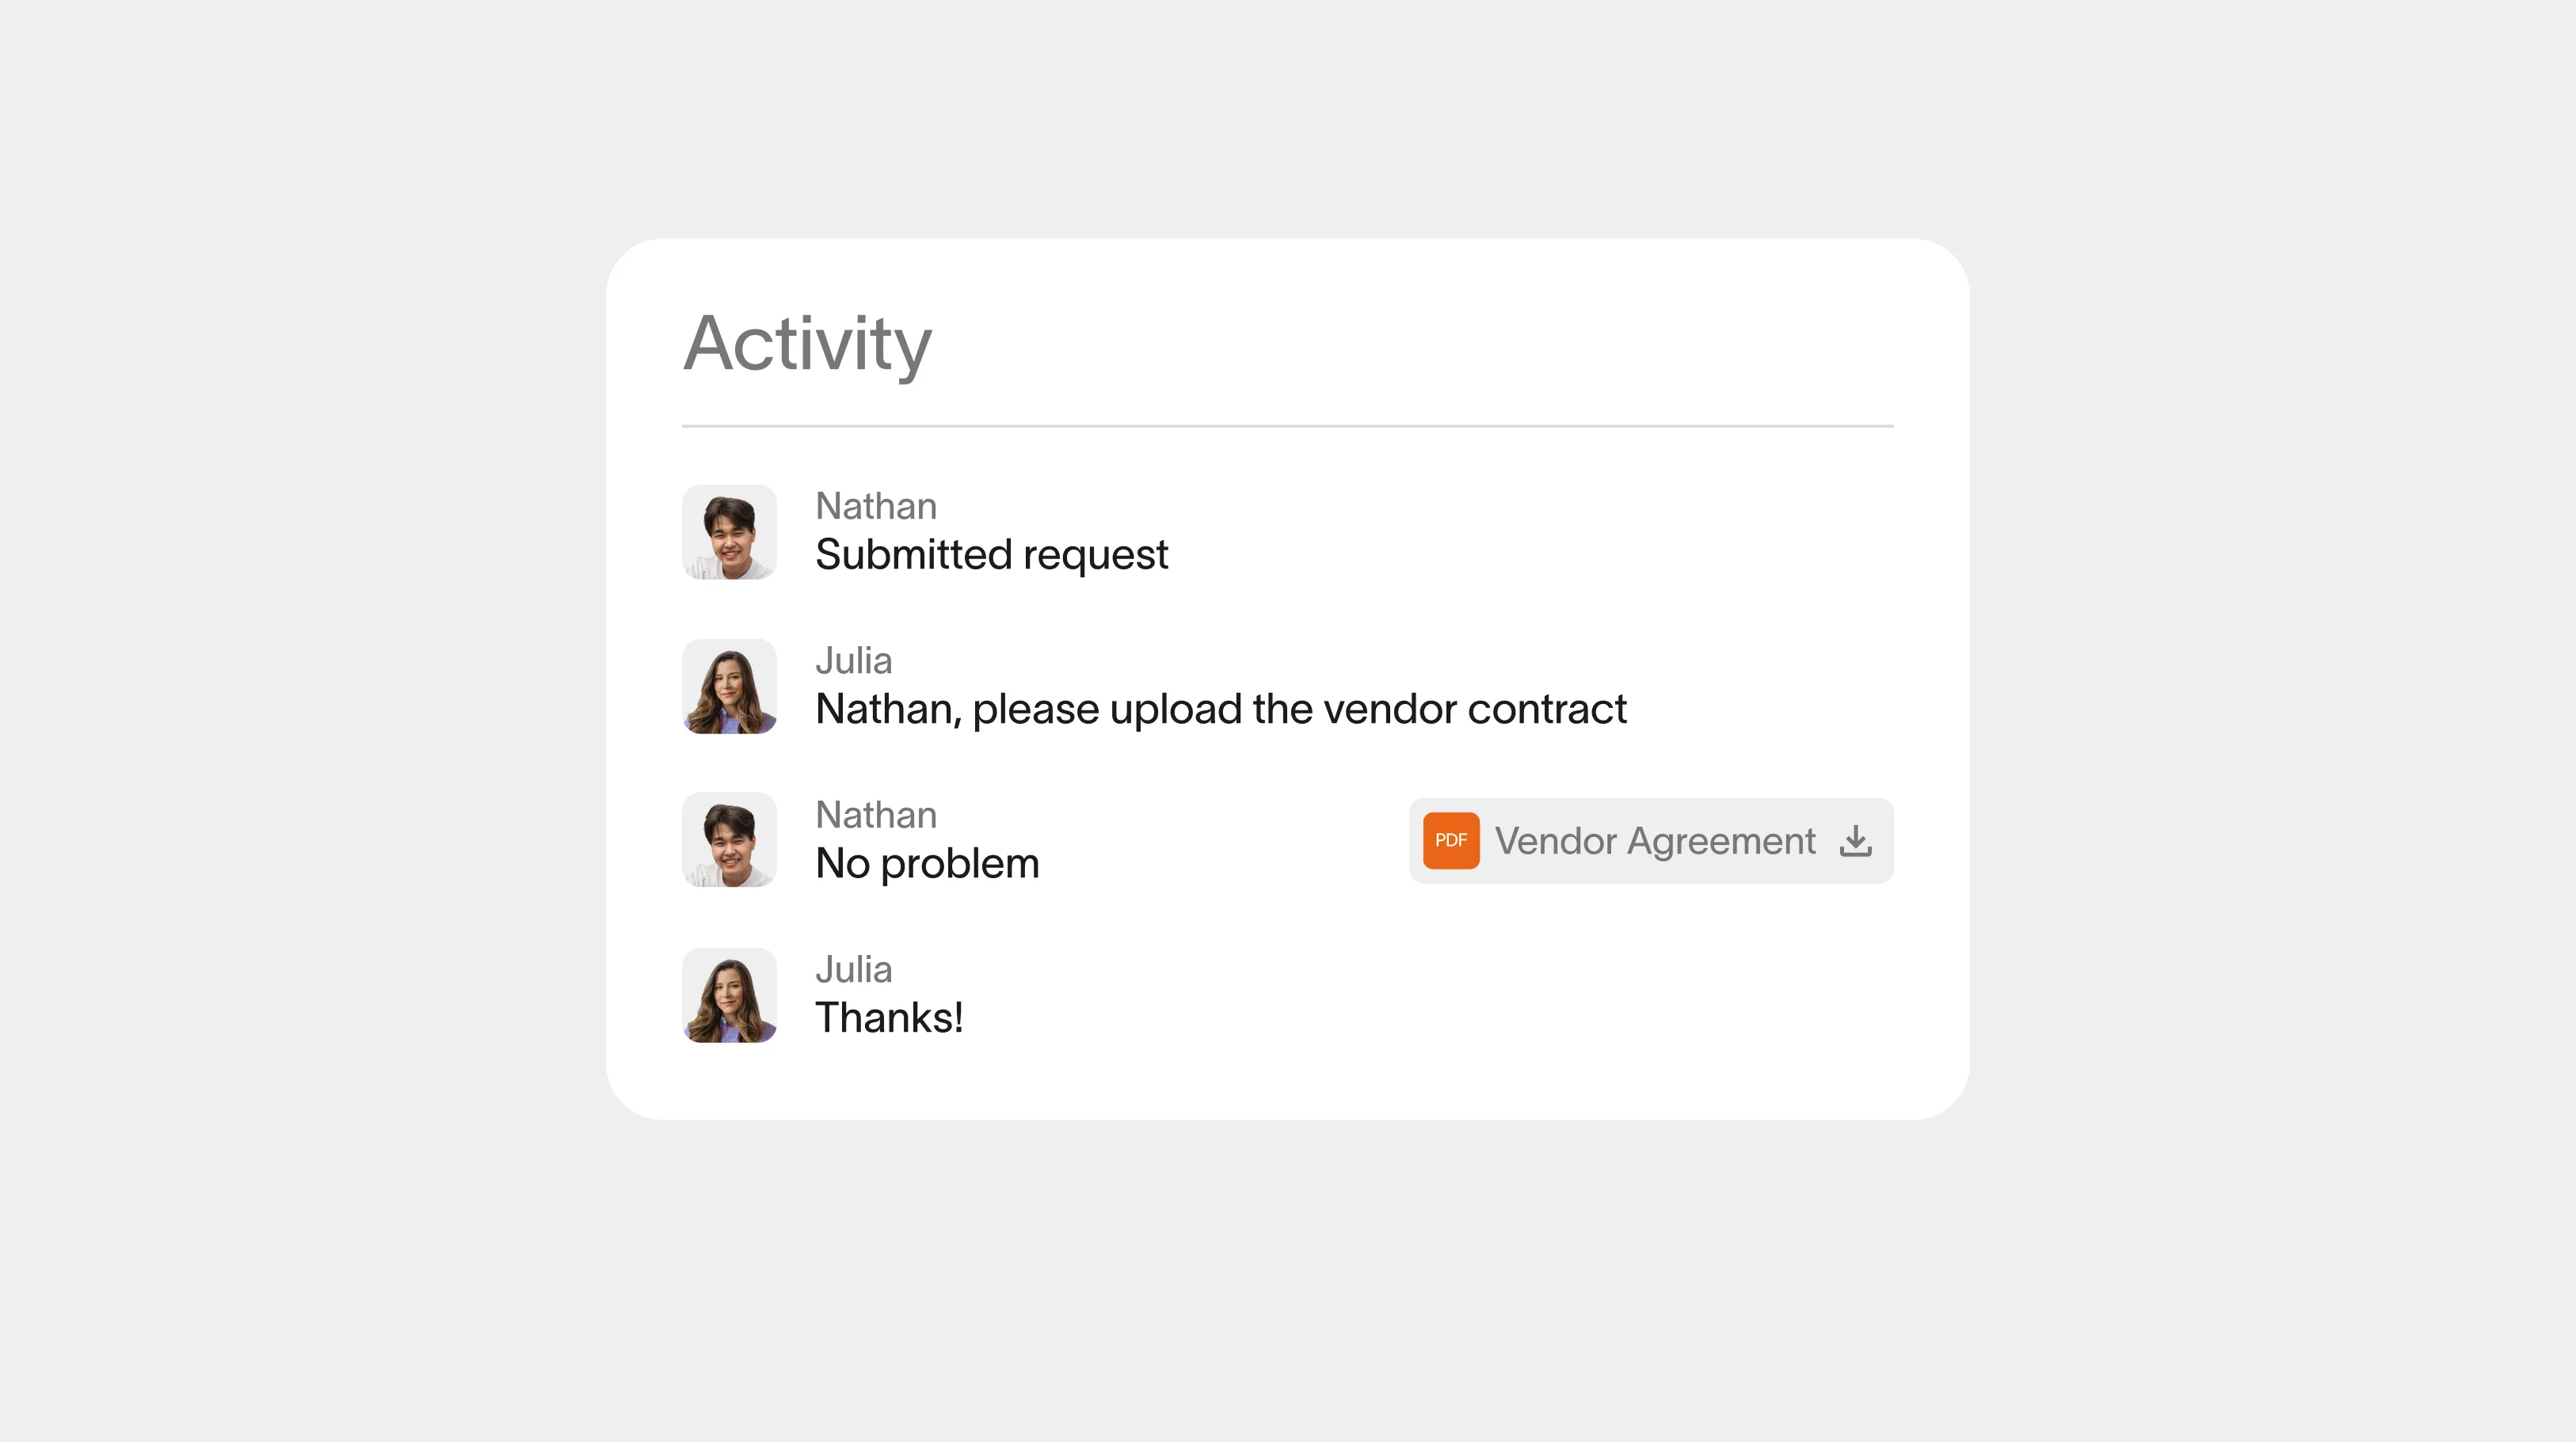Click Julia's avatar beside the vendor contract request
Viewport: 2576px width, 1442px height.
pyautogui.click(x=729, y=686)
